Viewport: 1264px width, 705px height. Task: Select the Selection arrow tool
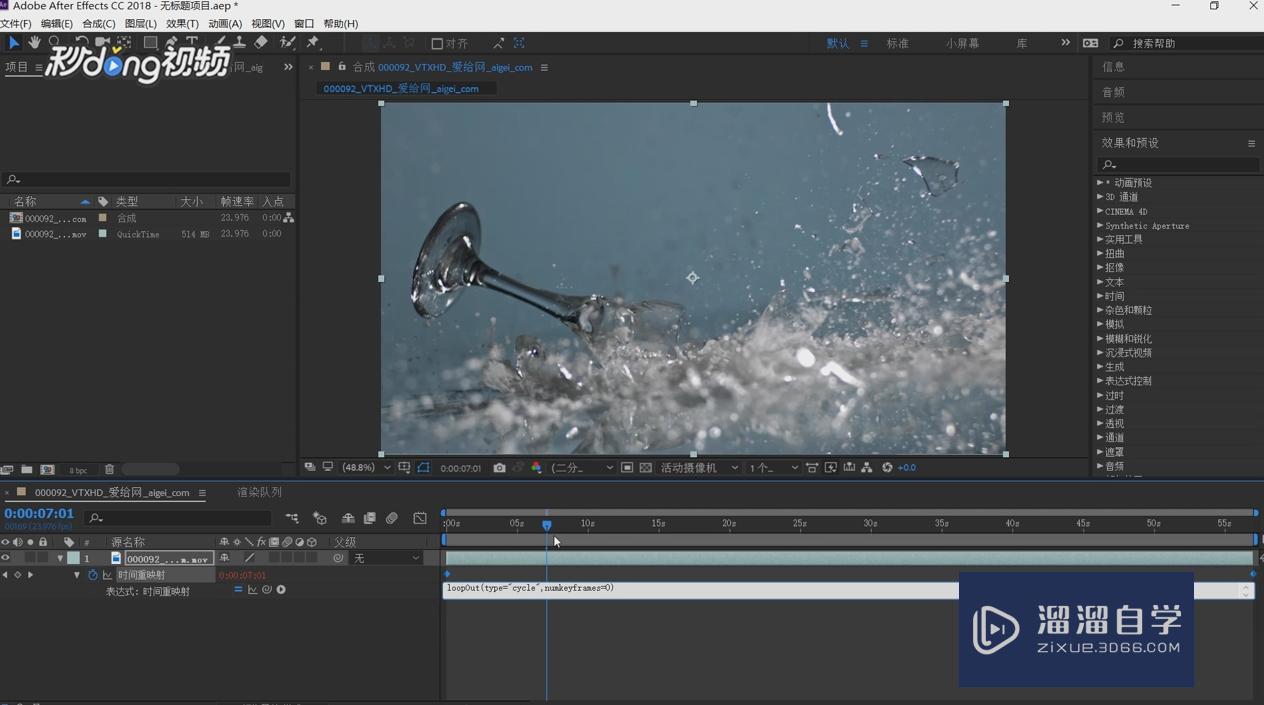[x=14, y=43]
